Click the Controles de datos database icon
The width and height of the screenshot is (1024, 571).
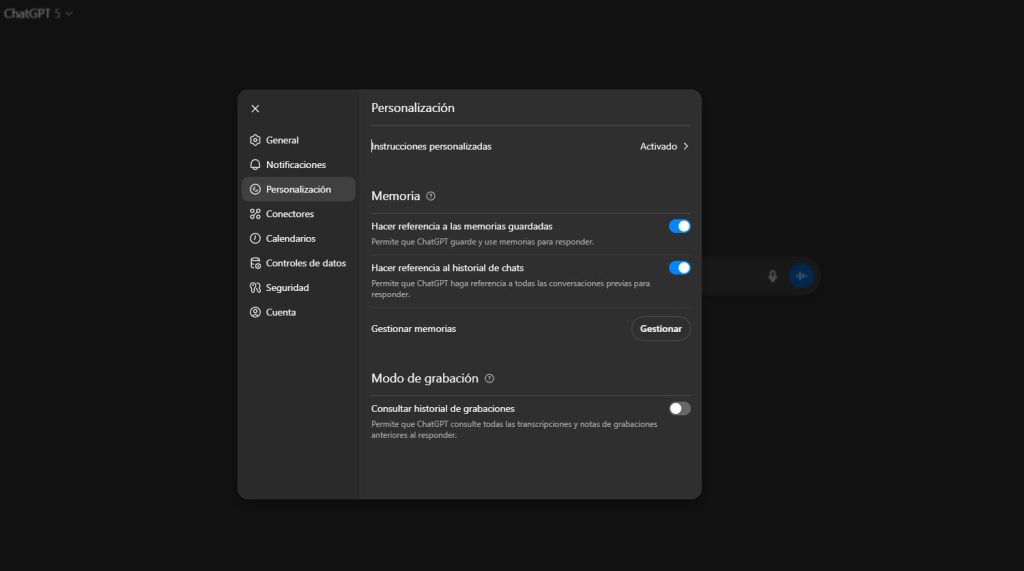[255, 263]
